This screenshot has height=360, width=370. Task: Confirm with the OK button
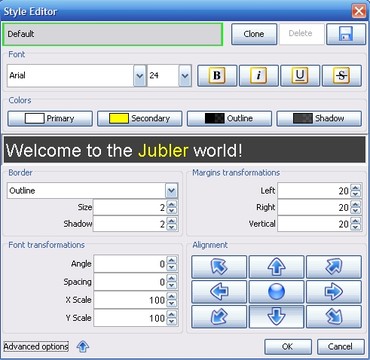click(288, 347)
